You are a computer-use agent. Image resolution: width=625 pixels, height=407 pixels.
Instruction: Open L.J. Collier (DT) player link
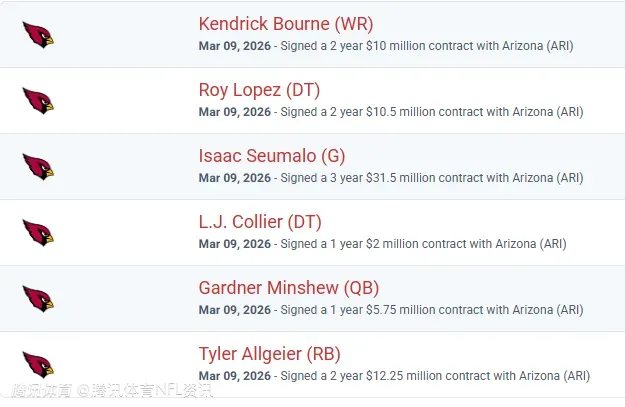pos(260,222)
